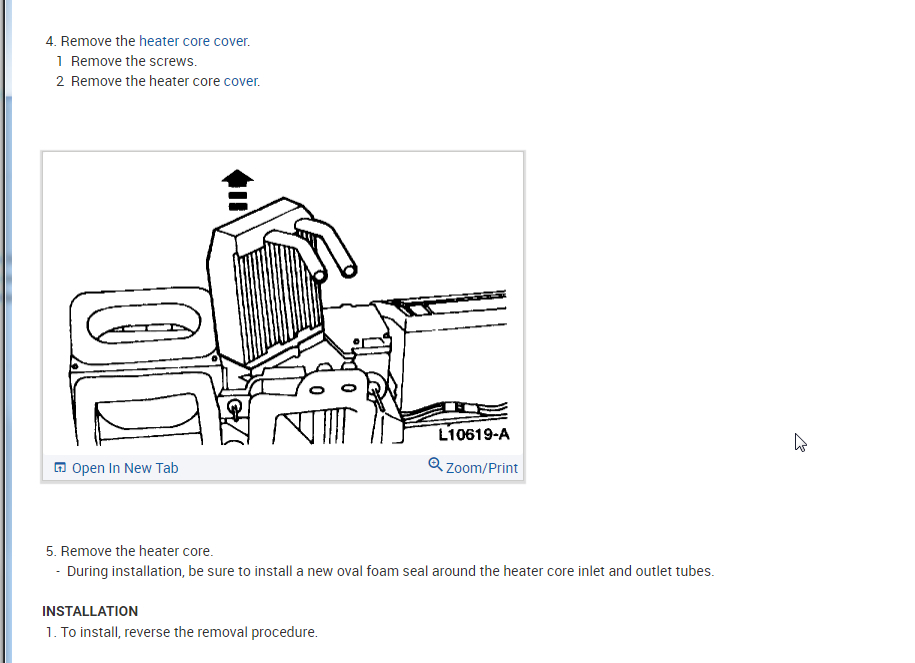Open the 'Zoom/Print' text link

pos(481,468)
